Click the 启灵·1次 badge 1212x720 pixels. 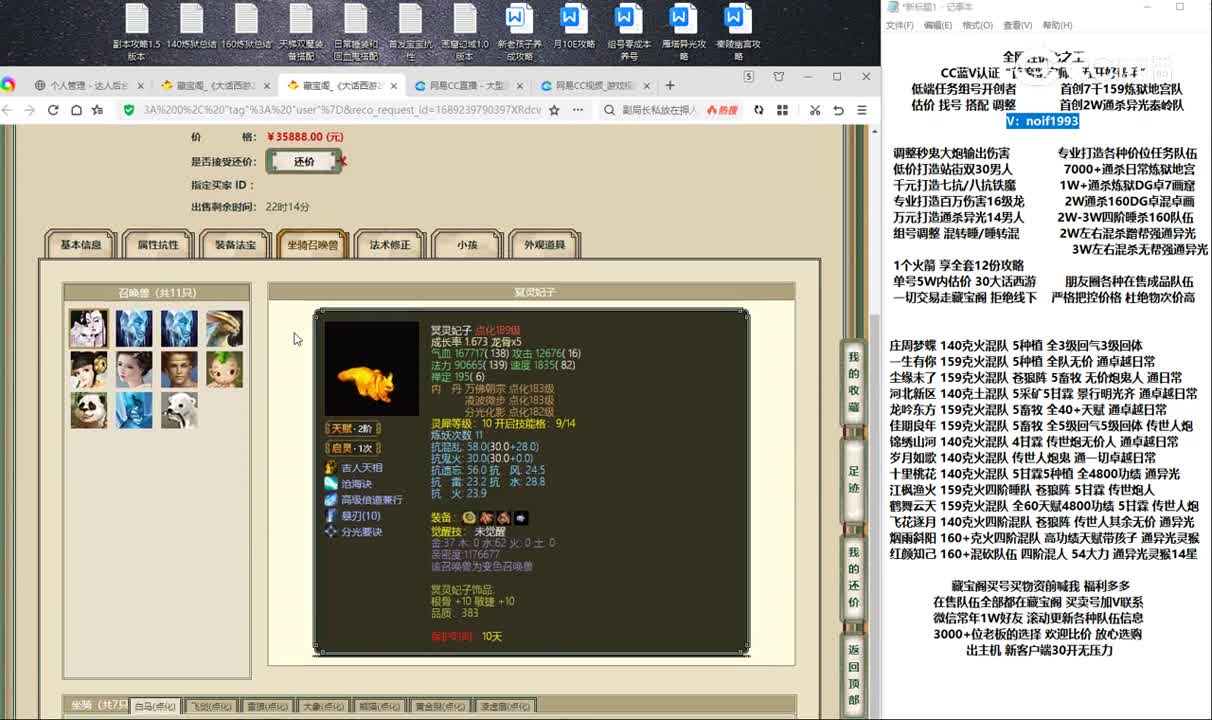tap(351, 448)
